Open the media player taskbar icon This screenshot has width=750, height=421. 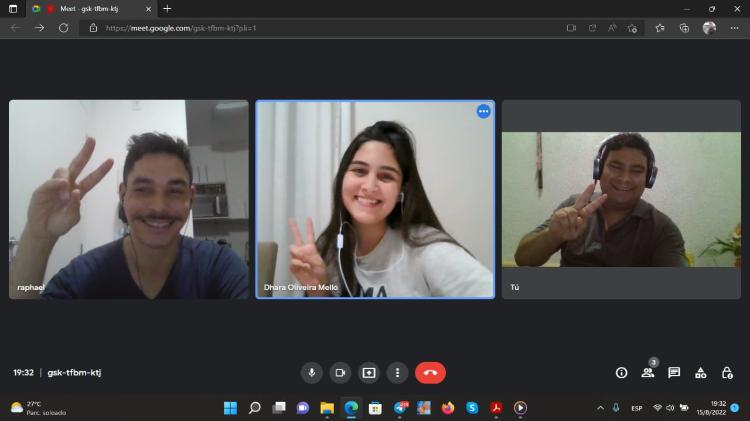520,408
